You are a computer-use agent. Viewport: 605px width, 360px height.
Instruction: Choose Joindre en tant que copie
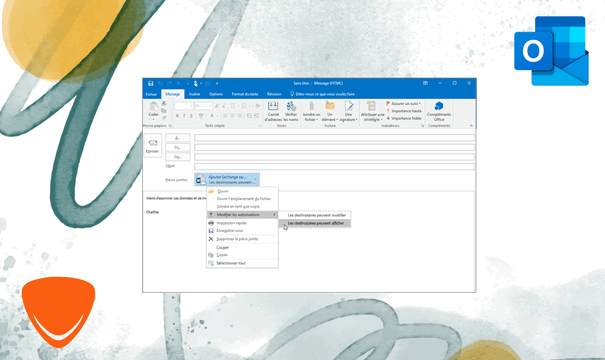pos(243,206)
